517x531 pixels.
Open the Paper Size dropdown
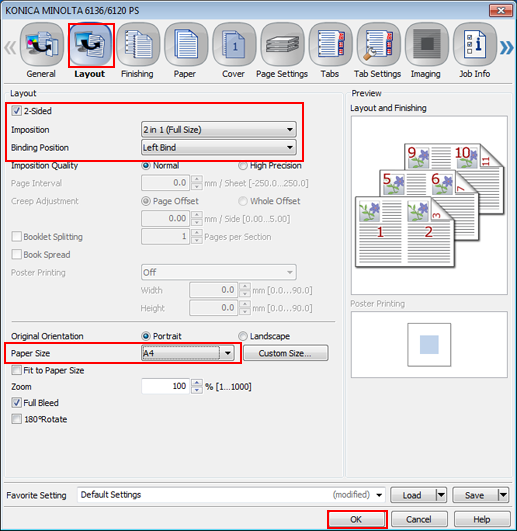click(x=188, y=353)
